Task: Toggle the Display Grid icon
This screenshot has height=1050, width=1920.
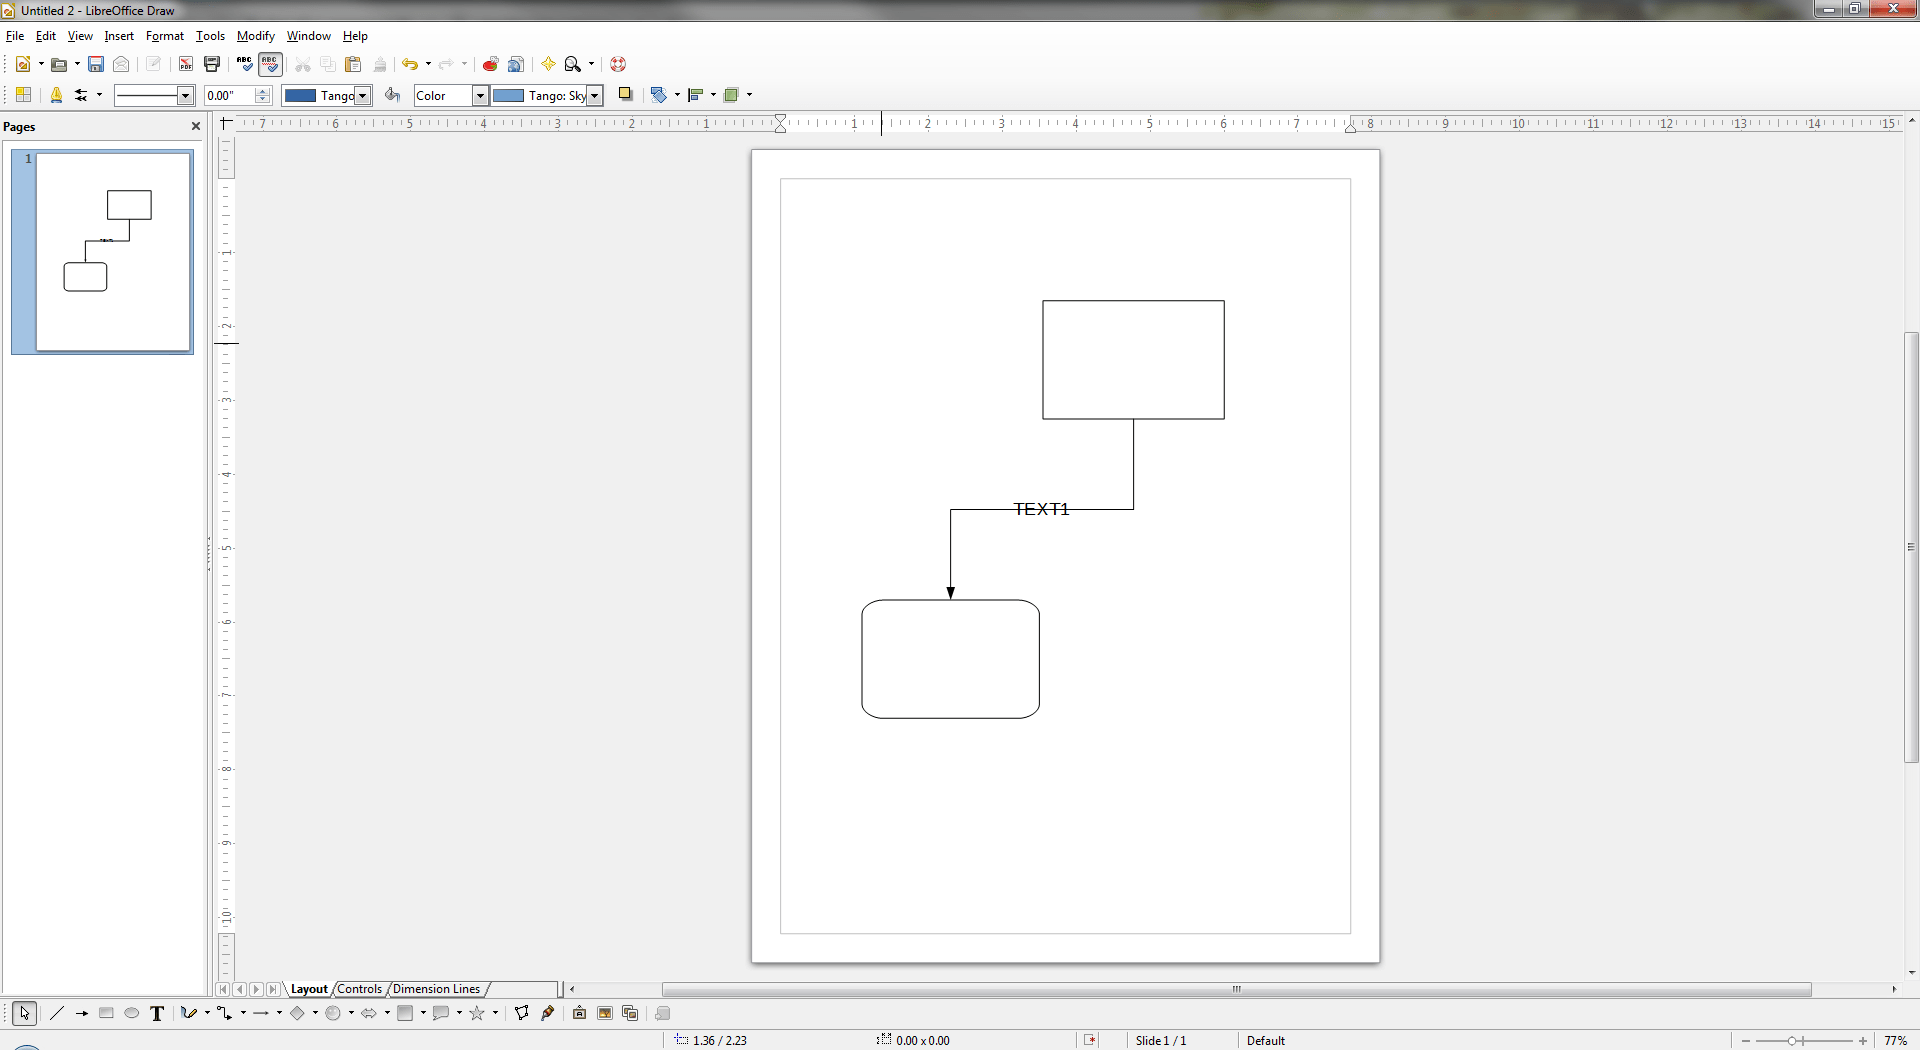Action: [23, 95]
